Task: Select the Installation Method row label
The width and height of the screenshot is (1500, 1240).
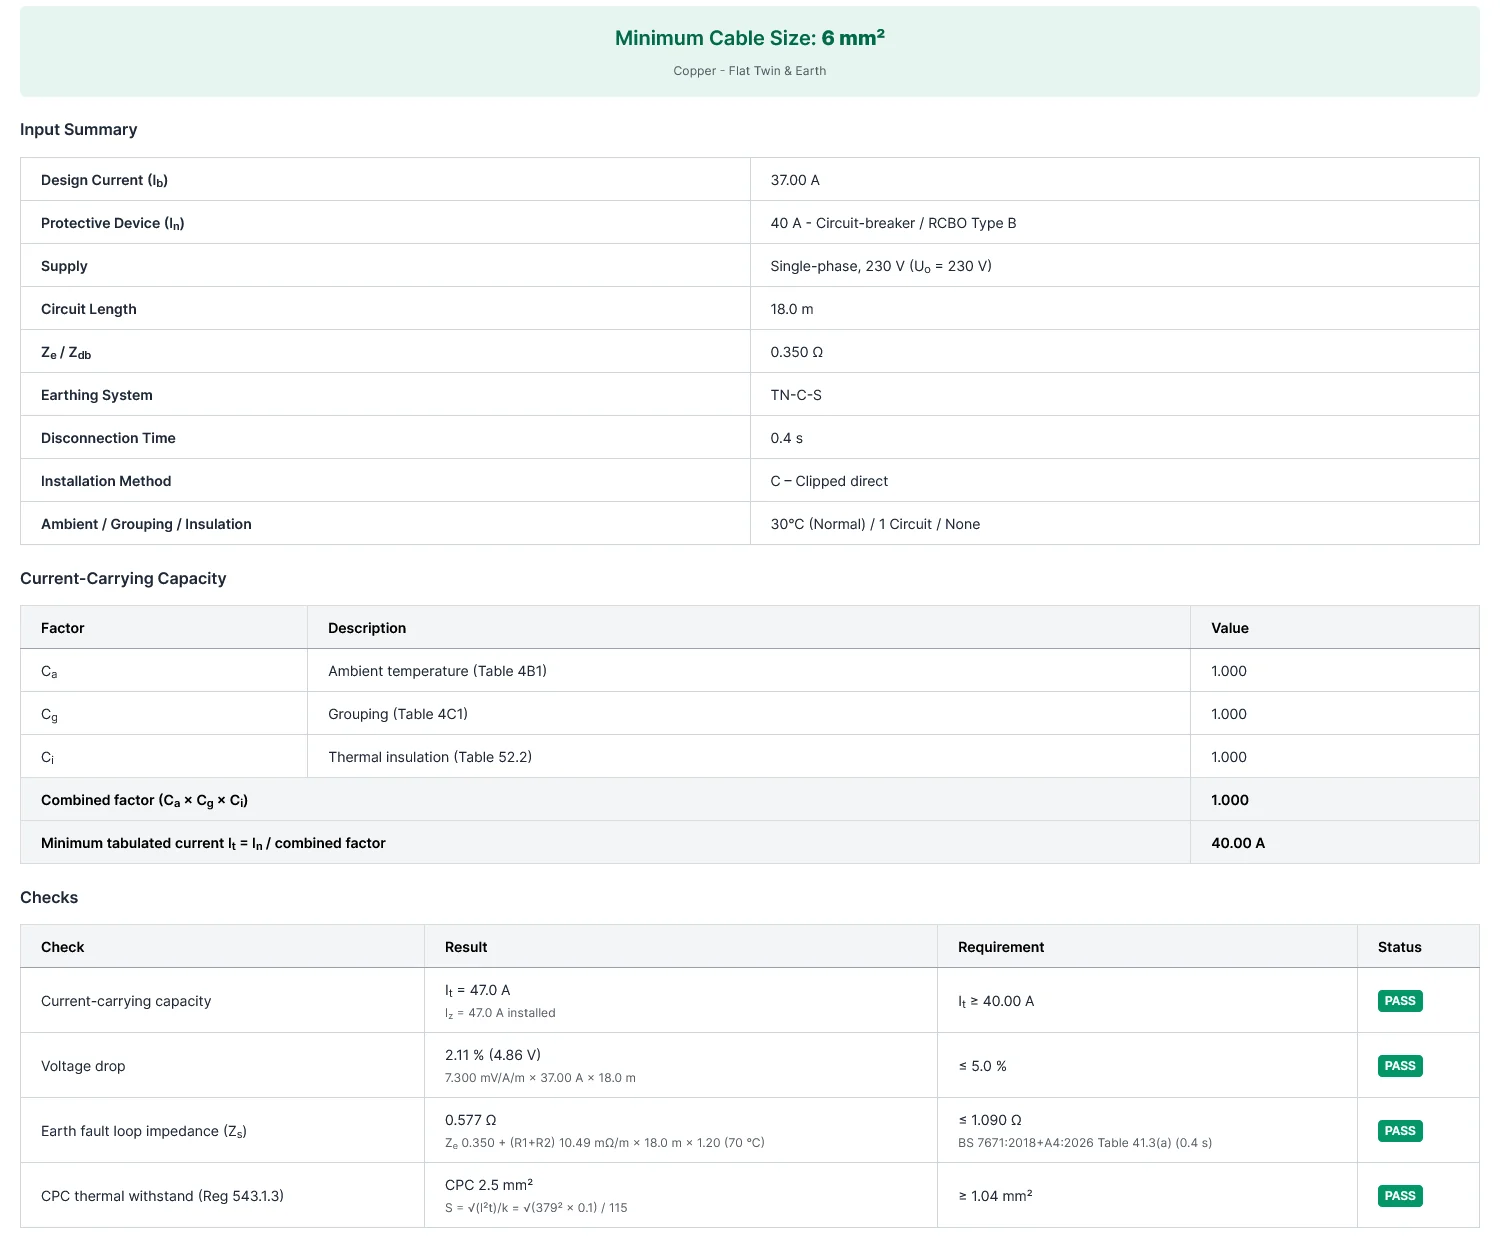Action: 106,481
